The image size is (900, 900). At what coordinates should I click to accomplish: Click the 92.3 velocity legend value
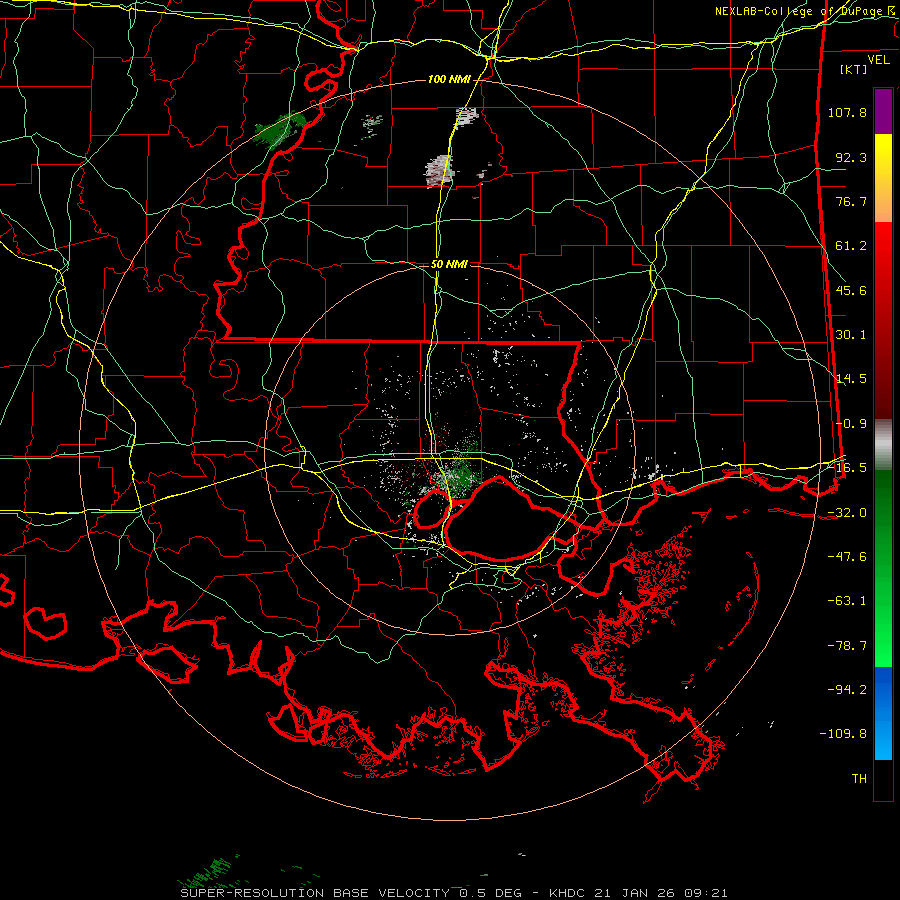[x=851, y=157]
